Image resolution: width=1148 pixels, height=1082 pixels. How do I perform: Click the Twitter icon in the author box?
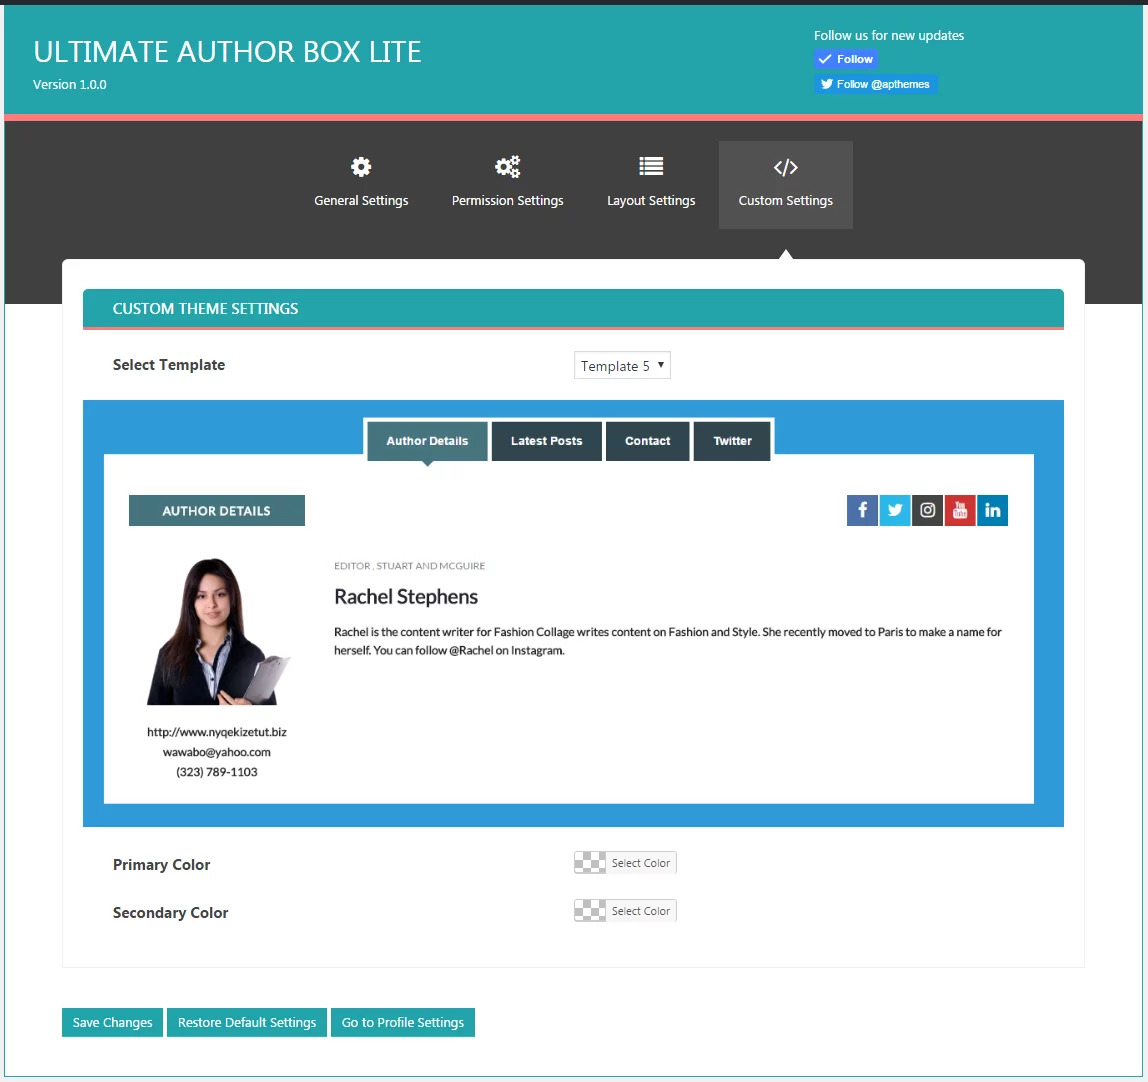pyautogui.click(x=895, y=510)
